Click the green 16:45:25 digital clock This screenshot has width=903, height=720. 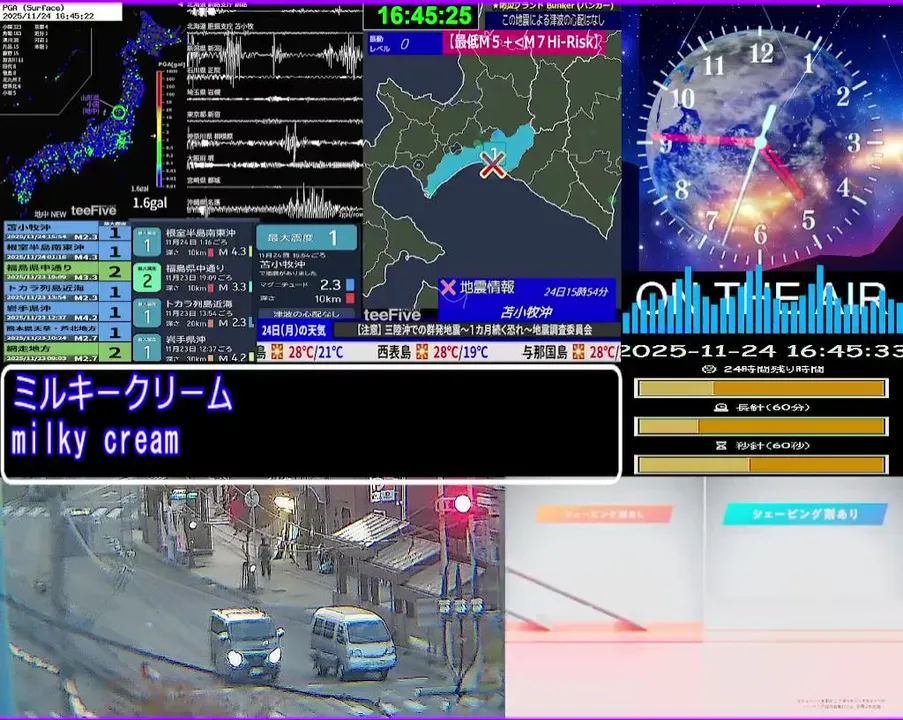pyautogui.click(x=424, y=16)
